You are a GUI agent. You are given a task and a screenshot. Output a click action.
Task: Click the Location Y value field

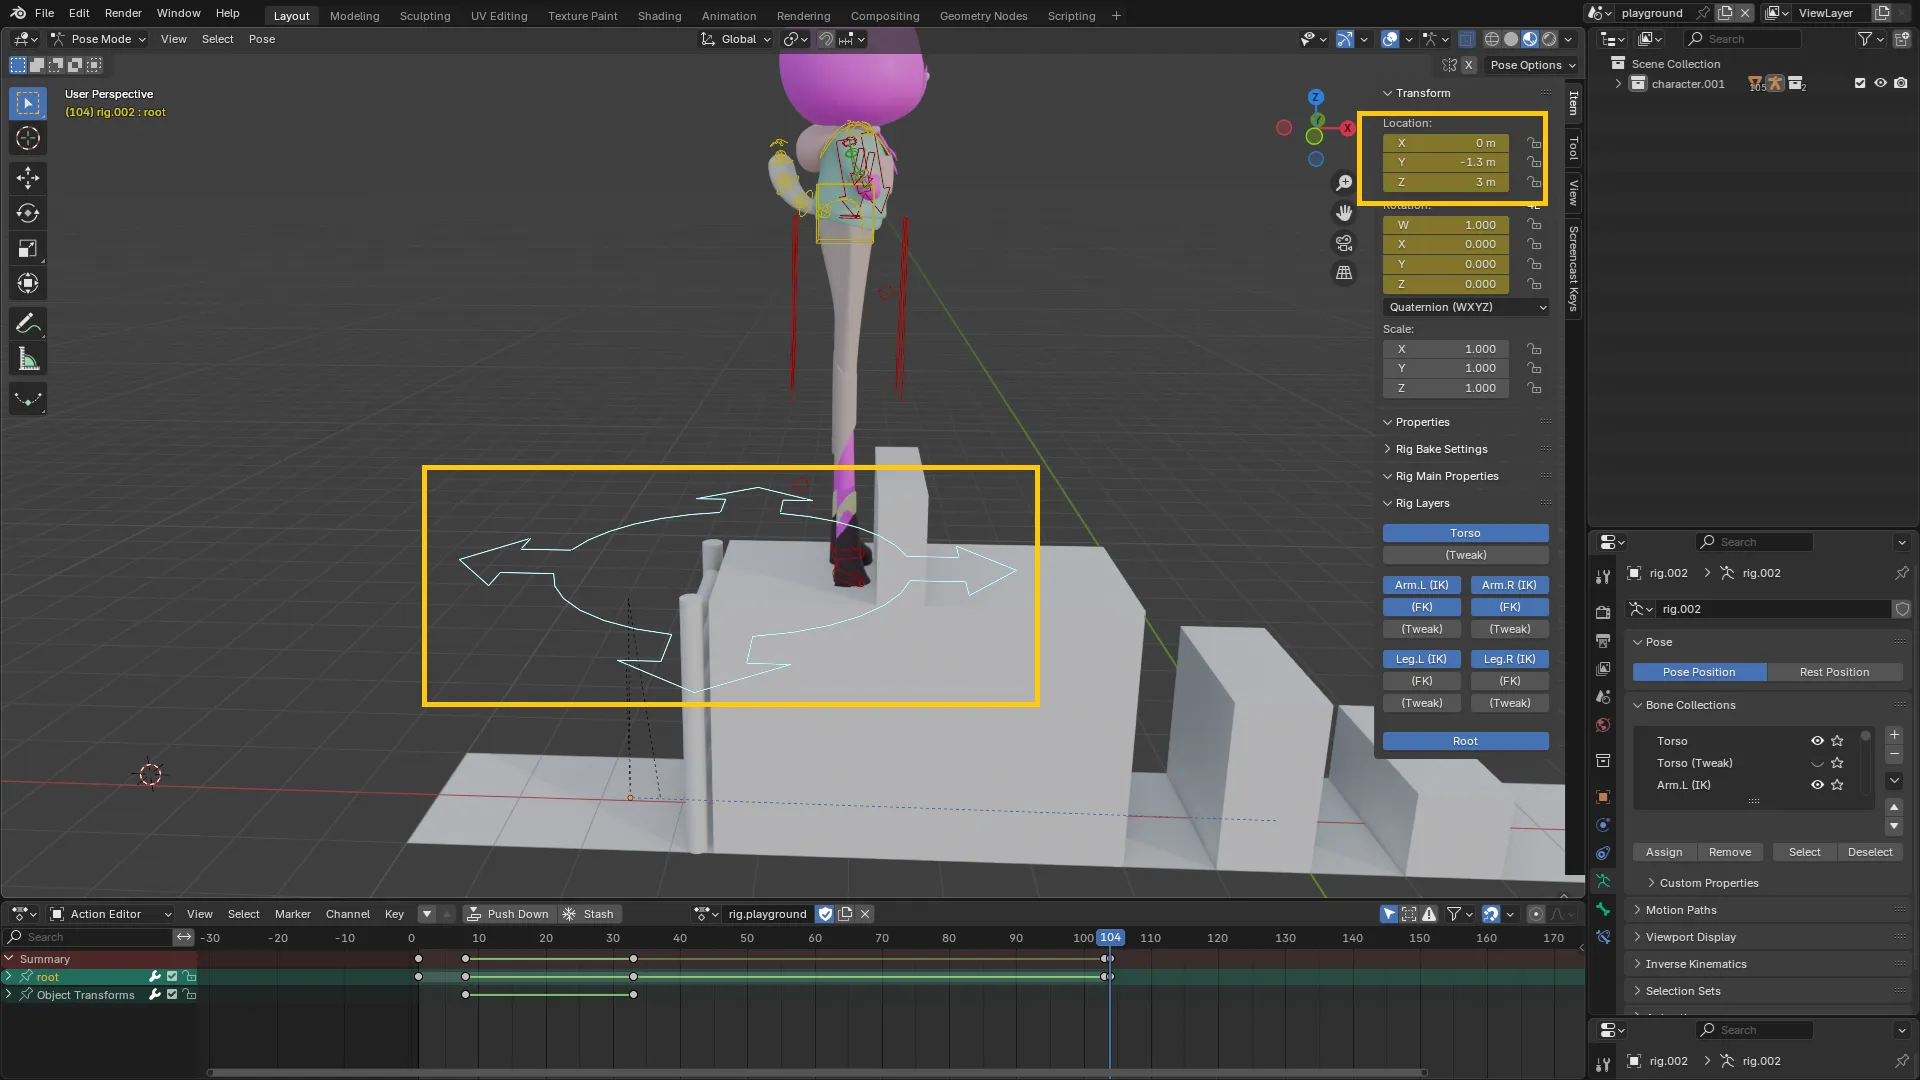click(1445, 162)
